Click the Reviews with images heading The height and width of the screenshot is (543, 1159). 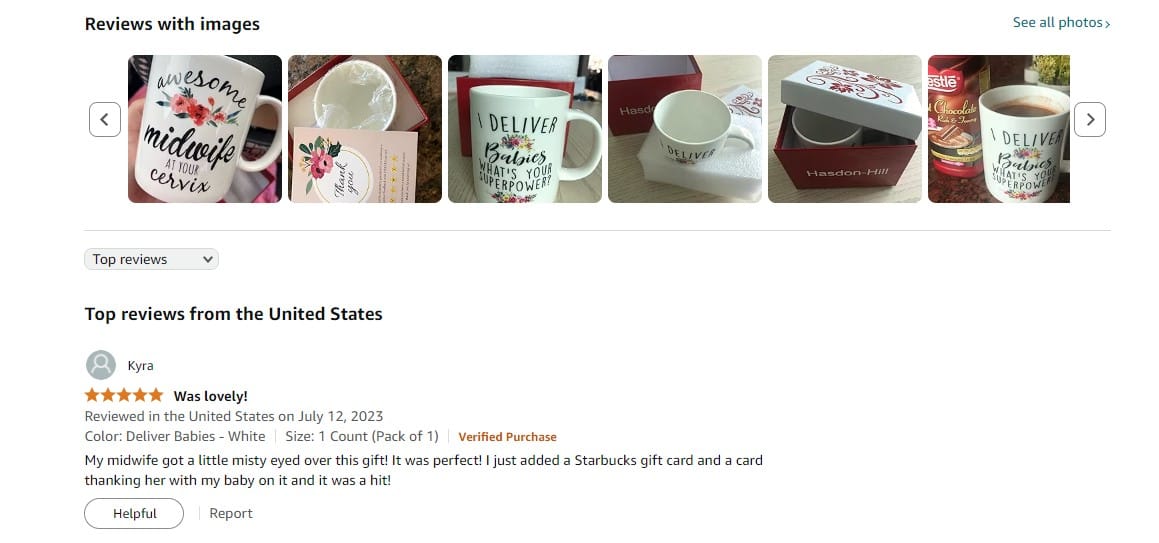click(172, 24)
